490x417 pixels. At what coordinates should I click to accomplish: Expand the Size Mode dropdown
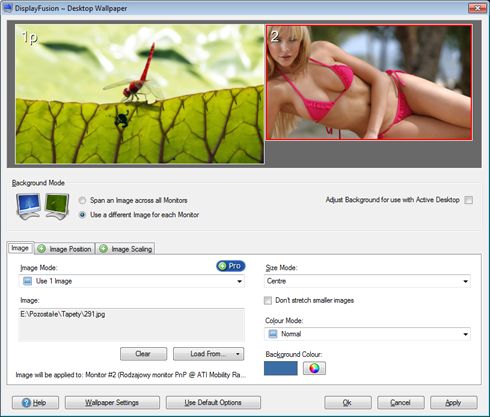tap(465, 281)
